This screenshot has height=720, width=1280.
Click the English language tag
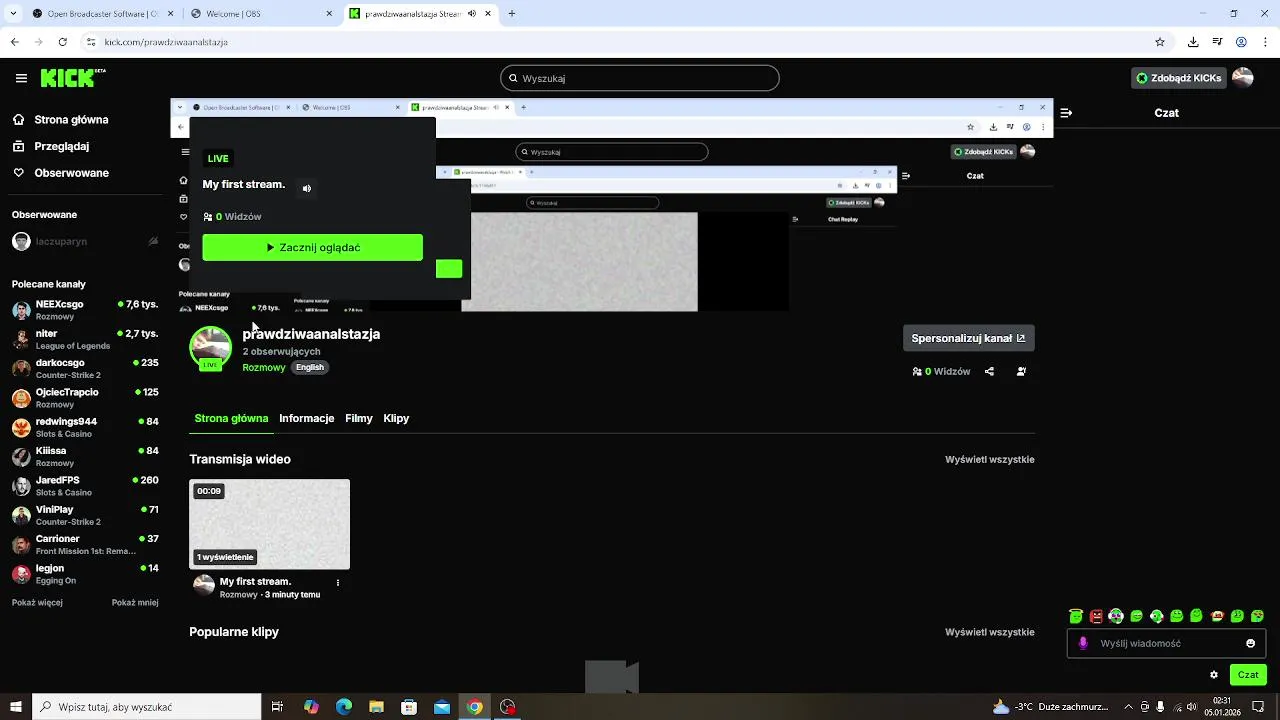310,367
